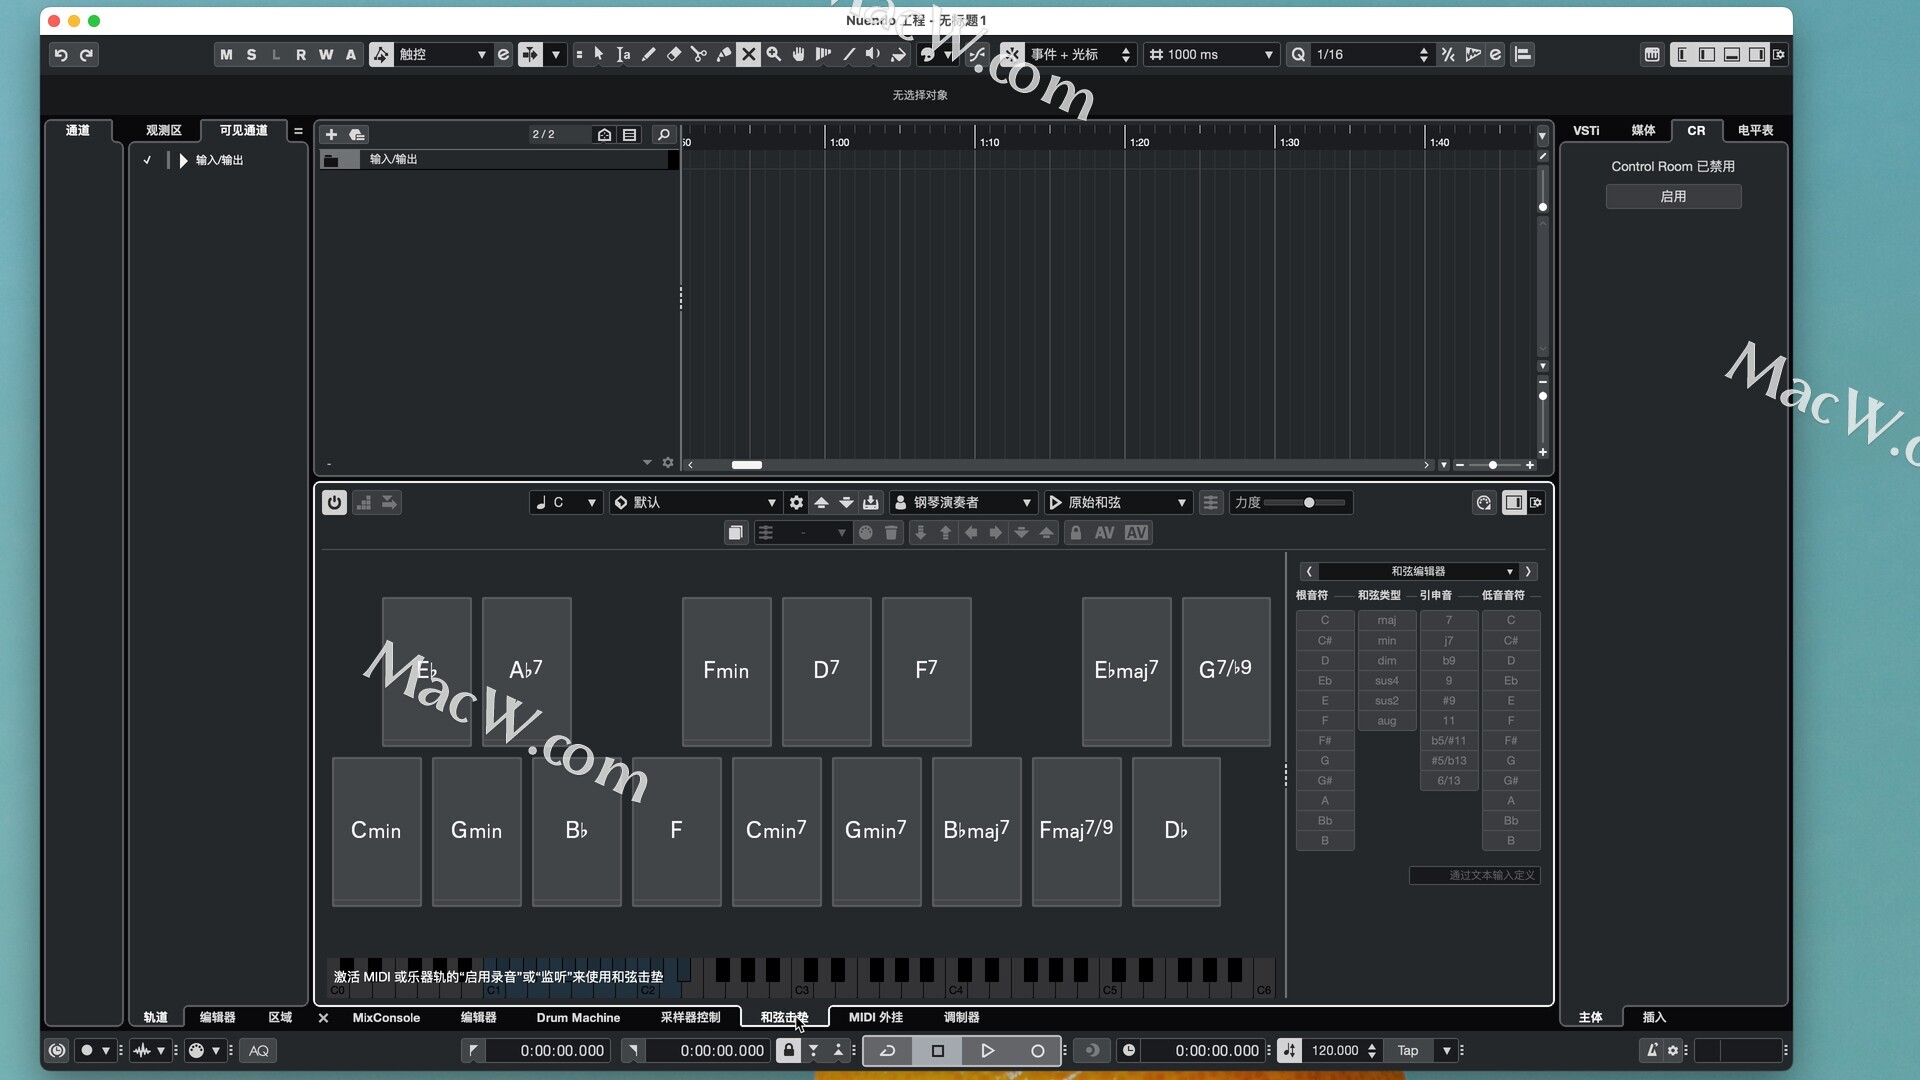Toggle the cycle loop button in transport
Screen dimensions: 1920x1080
[x=887, y=1050]
